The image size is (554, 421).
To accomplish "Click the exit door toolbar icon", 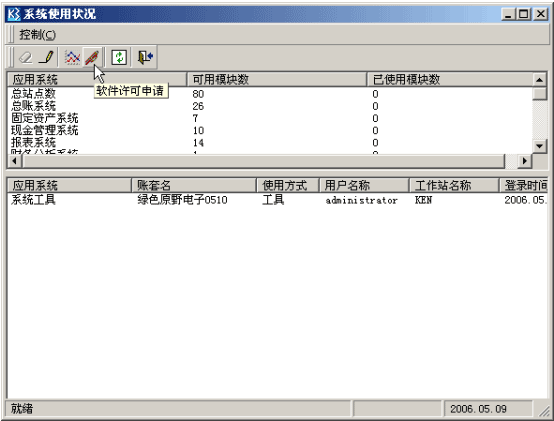I will click(145, 57).
